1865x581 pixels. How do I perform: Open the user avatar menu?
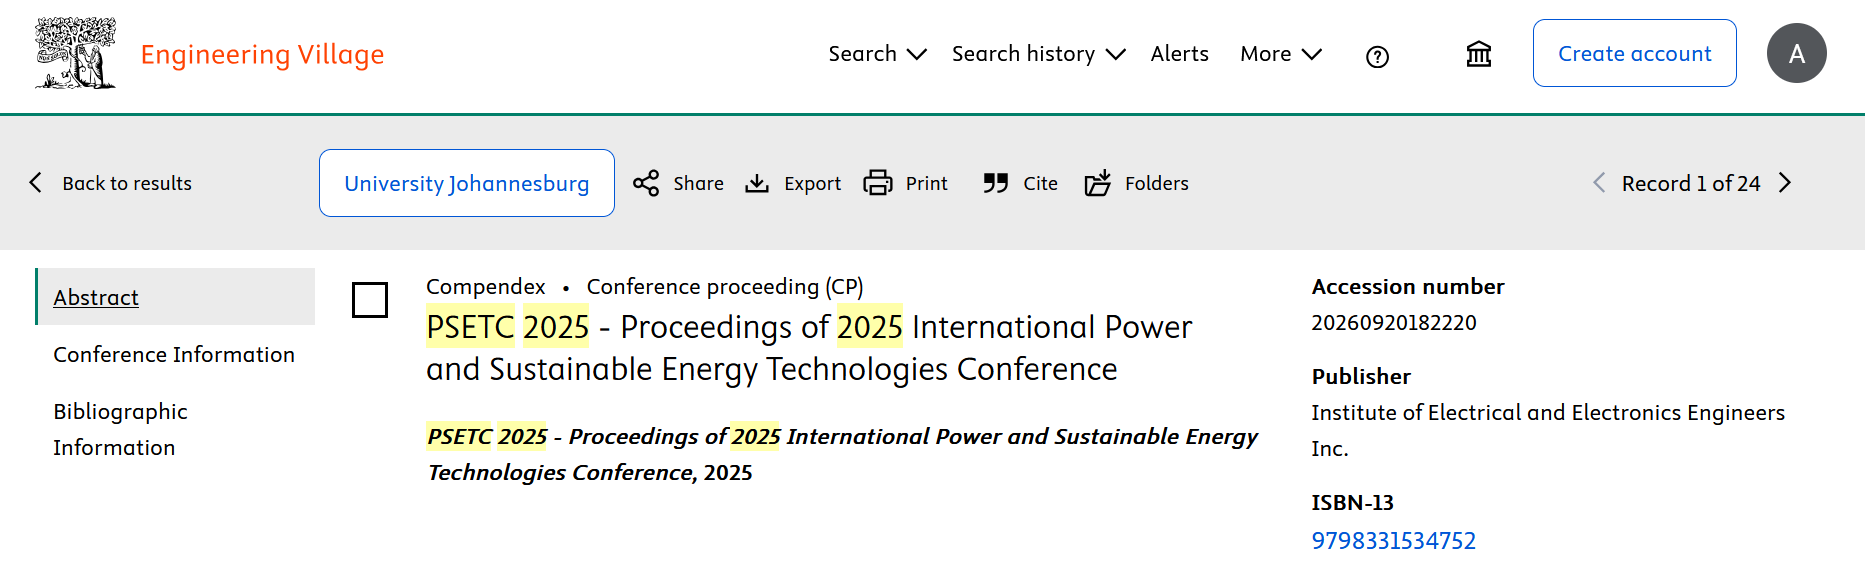pyautogui.click(x=1796, y=53)
